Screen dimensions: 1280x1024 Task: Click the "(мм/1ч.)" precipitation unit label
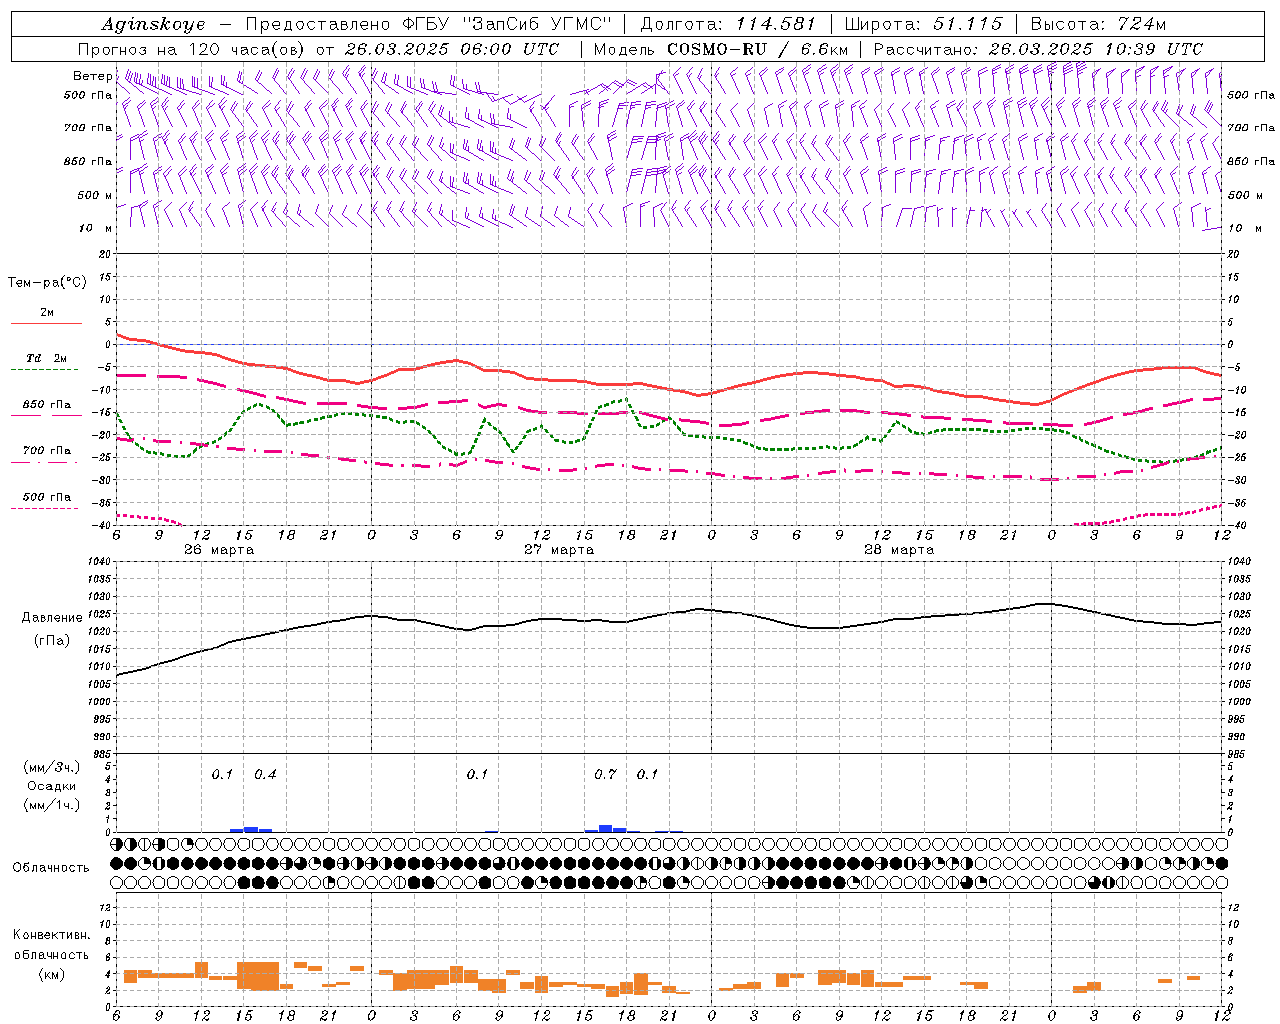coord(52,805)
